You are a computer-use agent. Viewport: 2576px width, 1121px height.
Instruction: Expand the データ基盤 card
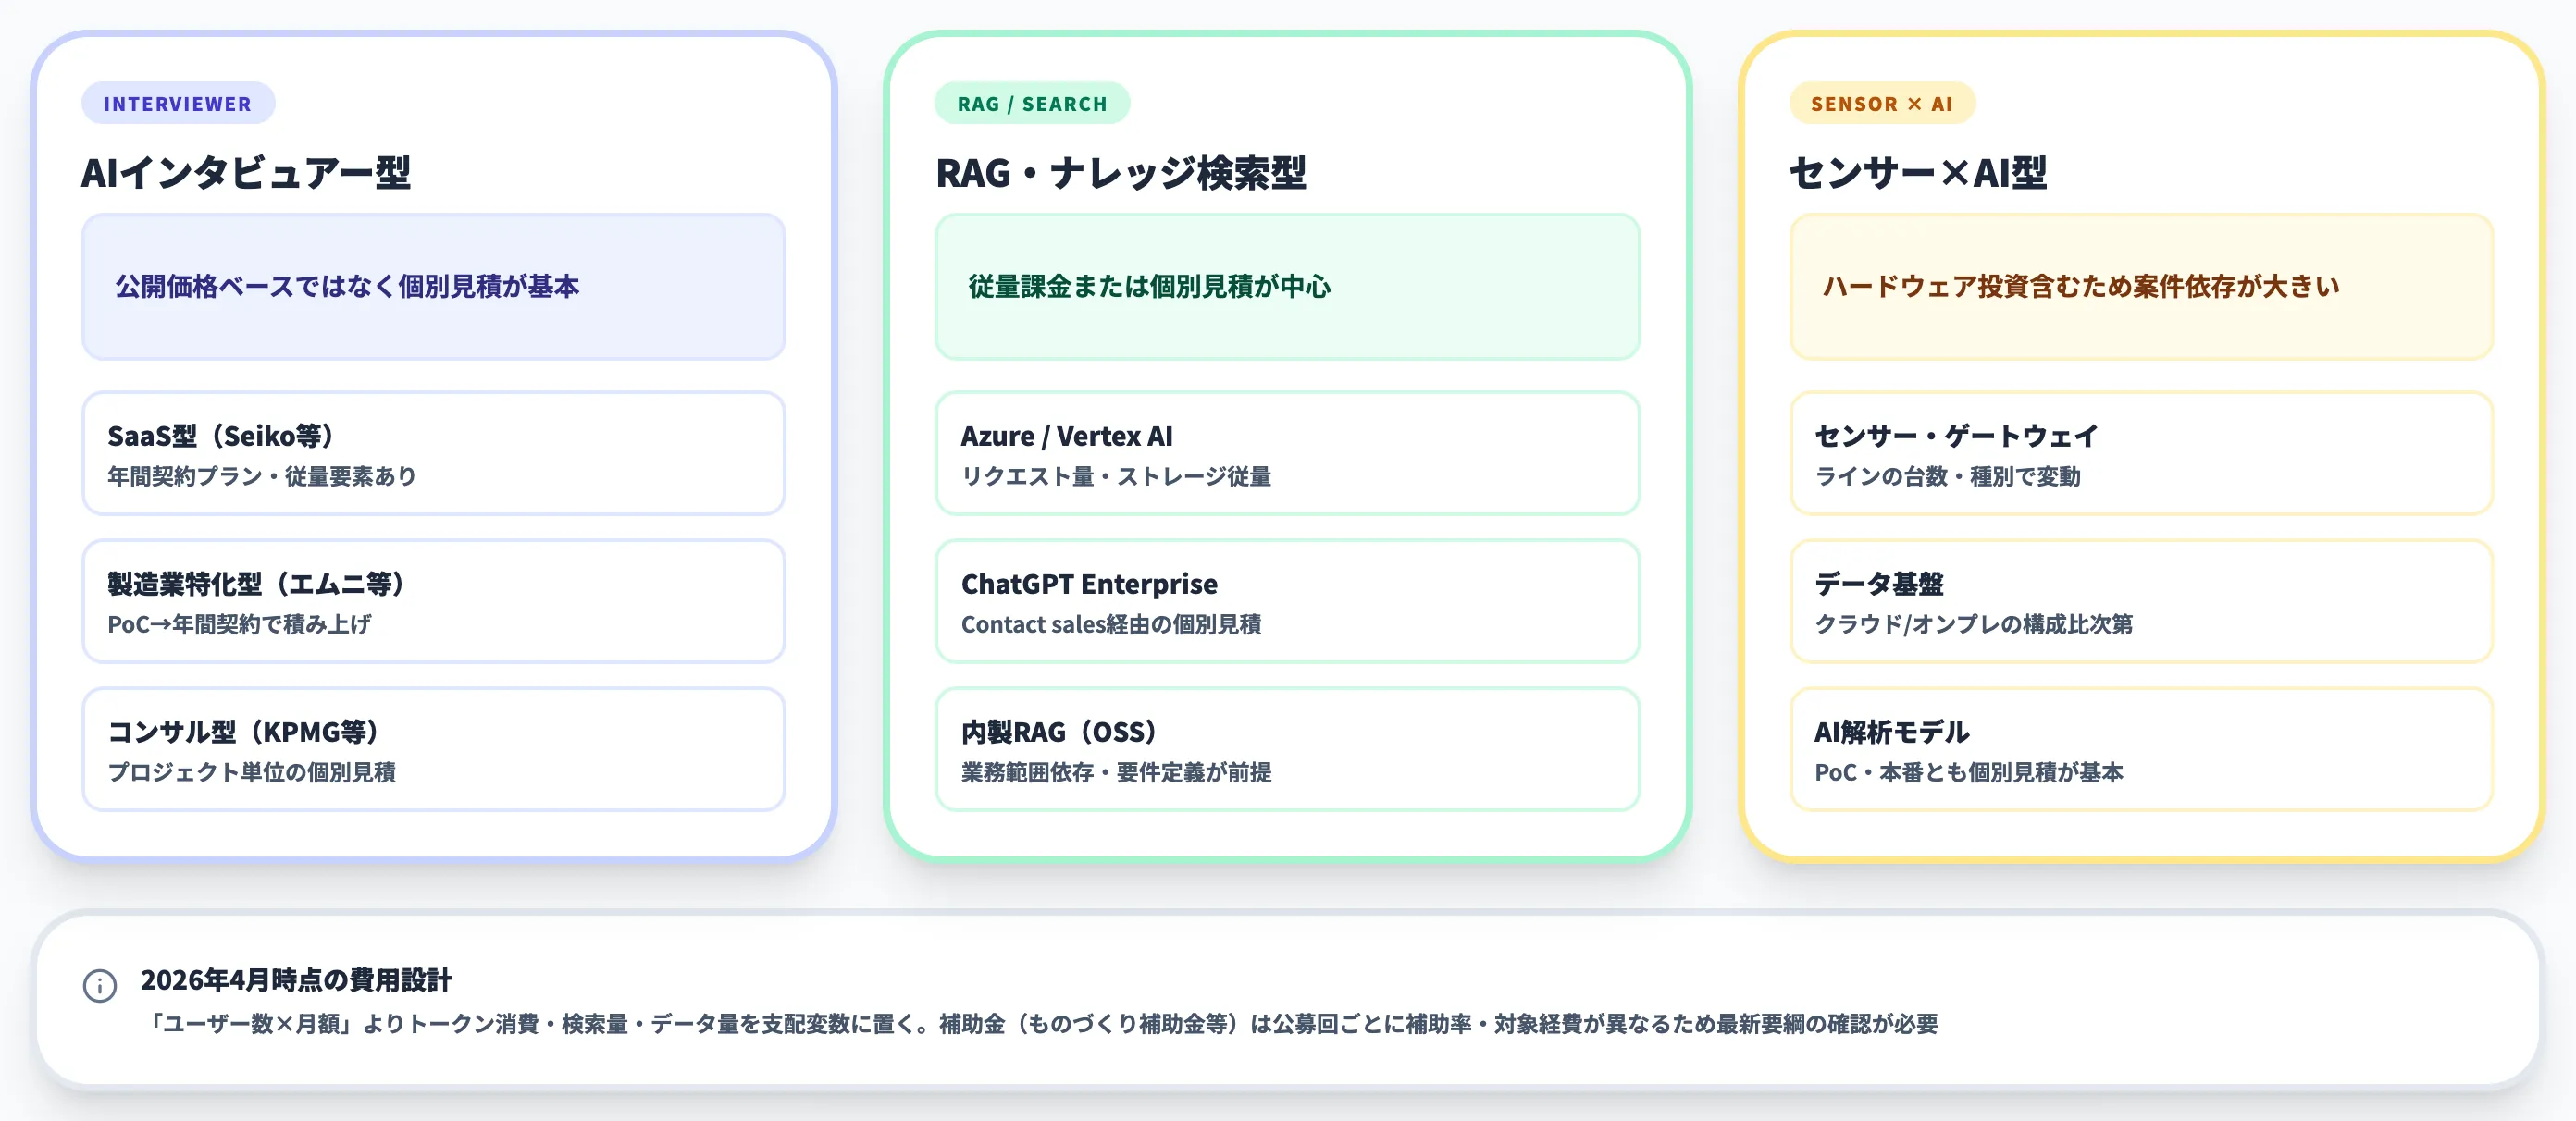pyautogui.click(x=2140, y=602)
